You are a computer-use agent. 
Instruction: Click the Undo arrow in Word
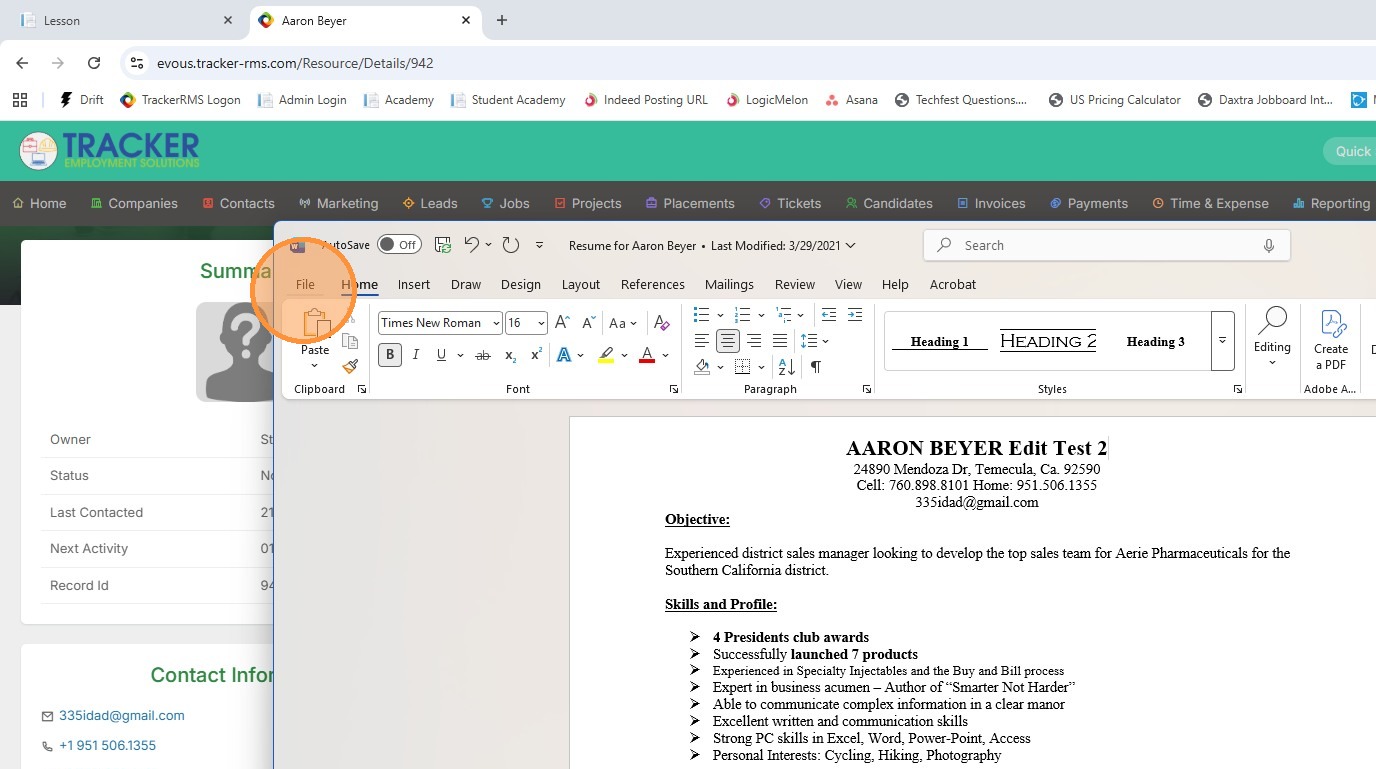tap(472, 245)
